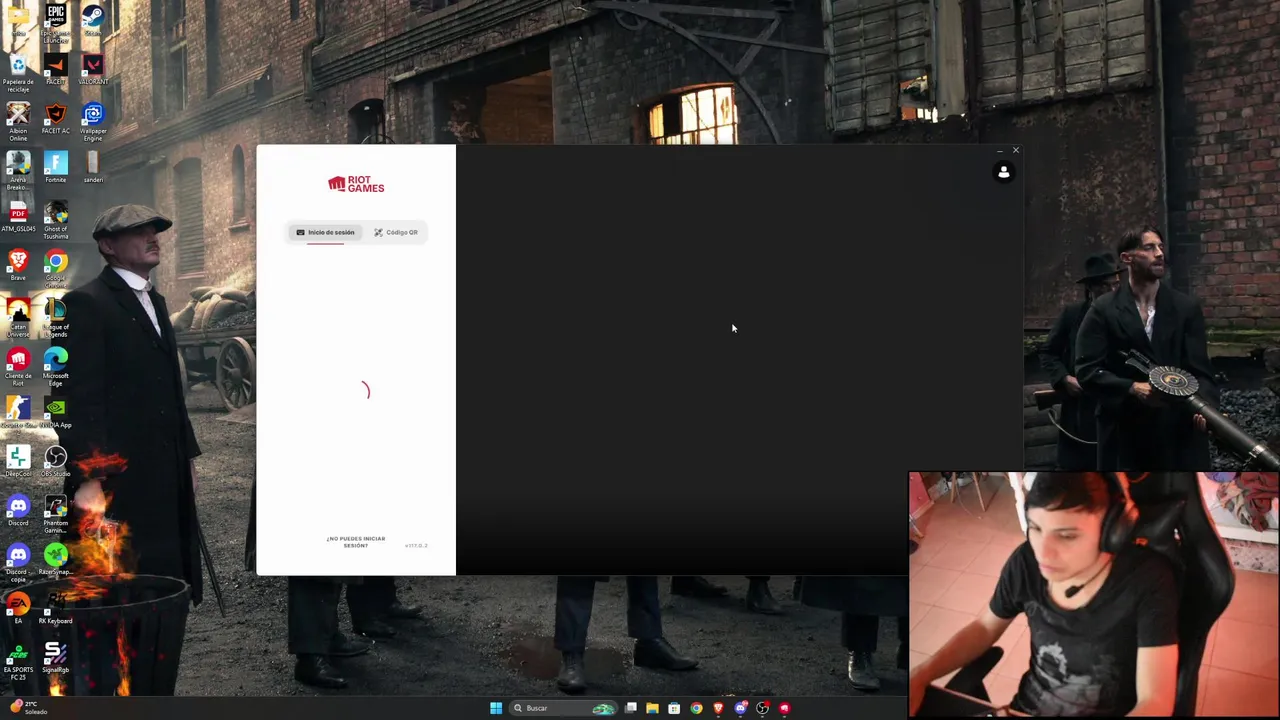
Task: Minimize the Riot Client window
Action: [x=999, y=151]
